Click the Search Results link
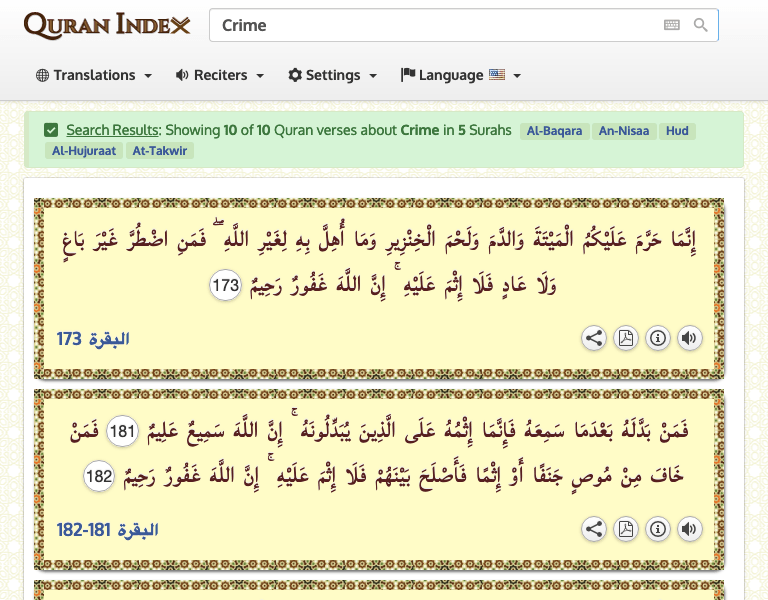768x600 pixels. [112, 130]
